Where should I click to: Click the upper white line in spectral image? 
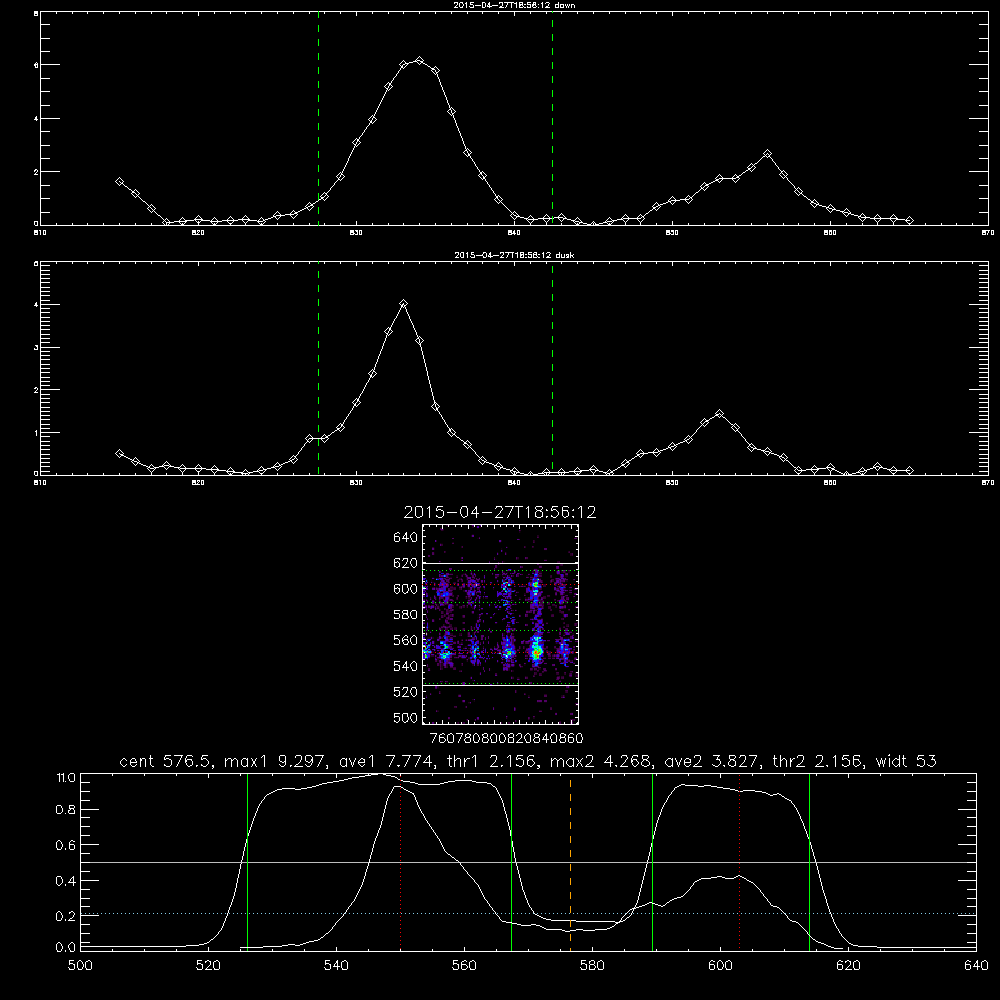[x=501, y=564]
